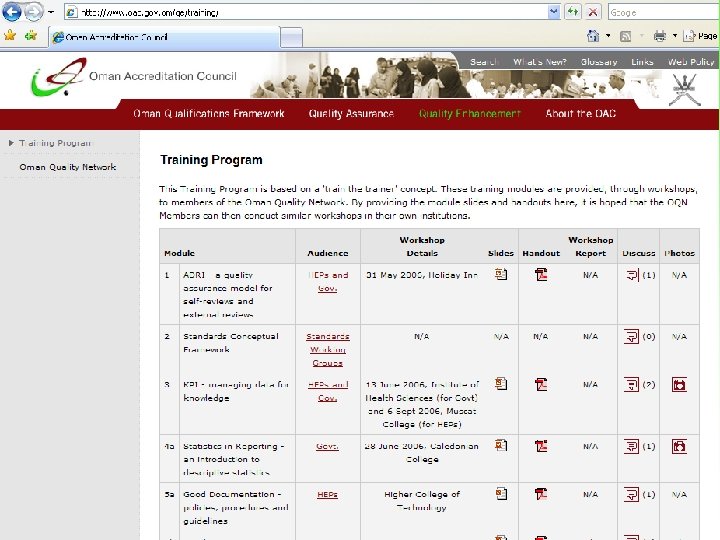
Task: Click the Add to Favorites icon
Action: tap(31, 35)
